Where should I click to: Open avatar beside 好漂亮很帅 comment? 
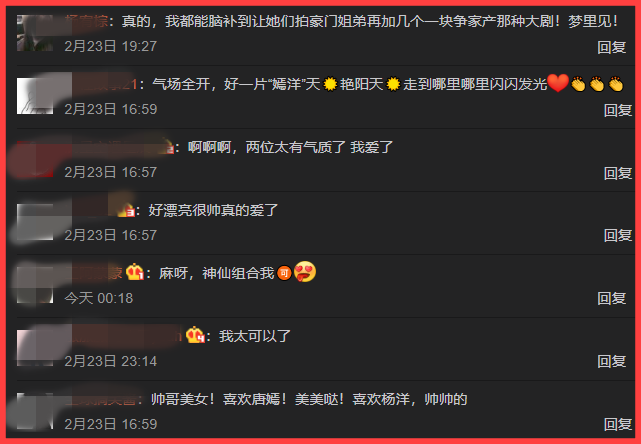[x=35, y=222]
